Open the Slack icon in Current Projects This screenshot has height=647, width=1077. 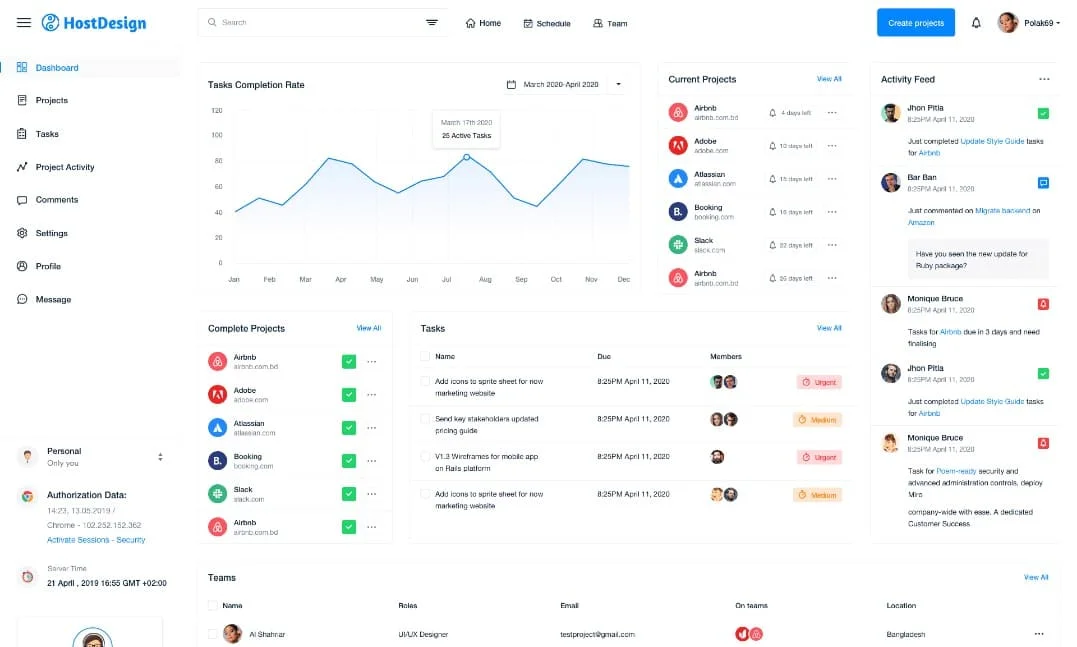point(678,244)
